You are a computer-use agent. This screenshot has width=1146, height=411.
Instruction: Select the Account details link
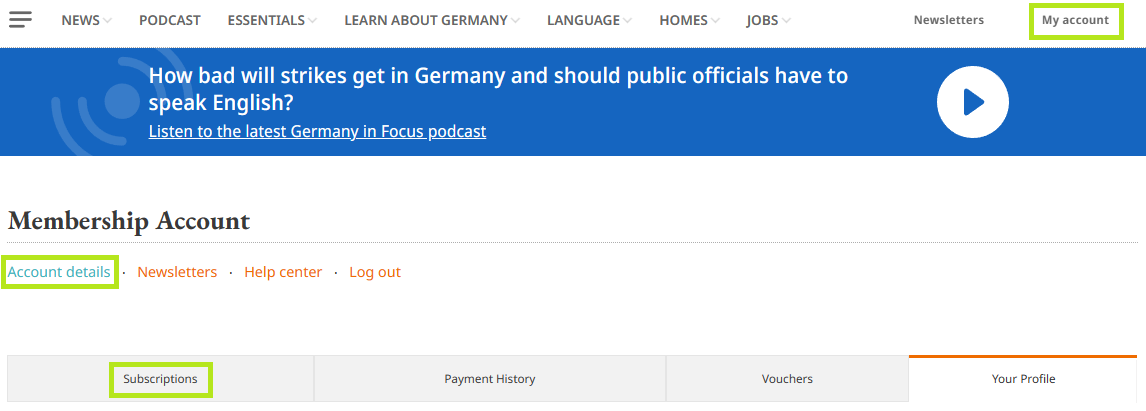[59, 272]
